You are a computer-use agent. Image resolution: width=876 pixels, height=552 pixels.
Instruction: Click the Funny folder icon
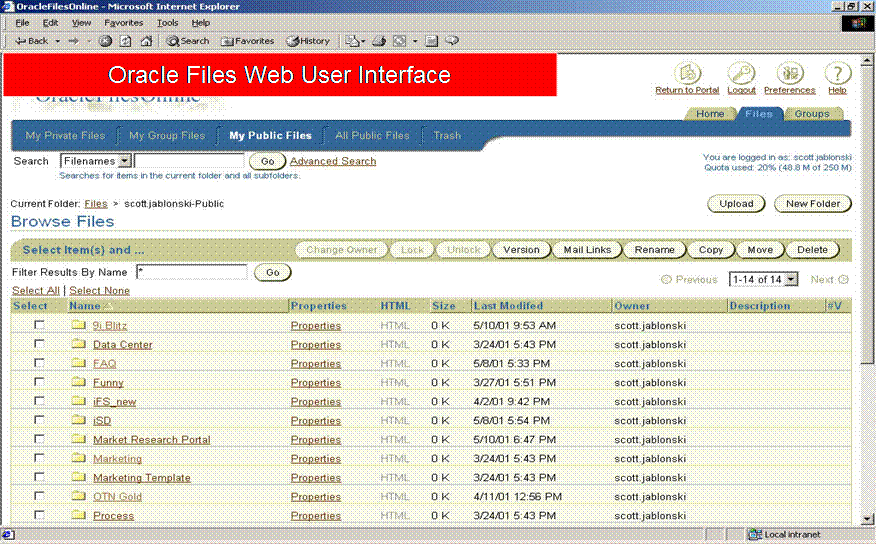79,382
